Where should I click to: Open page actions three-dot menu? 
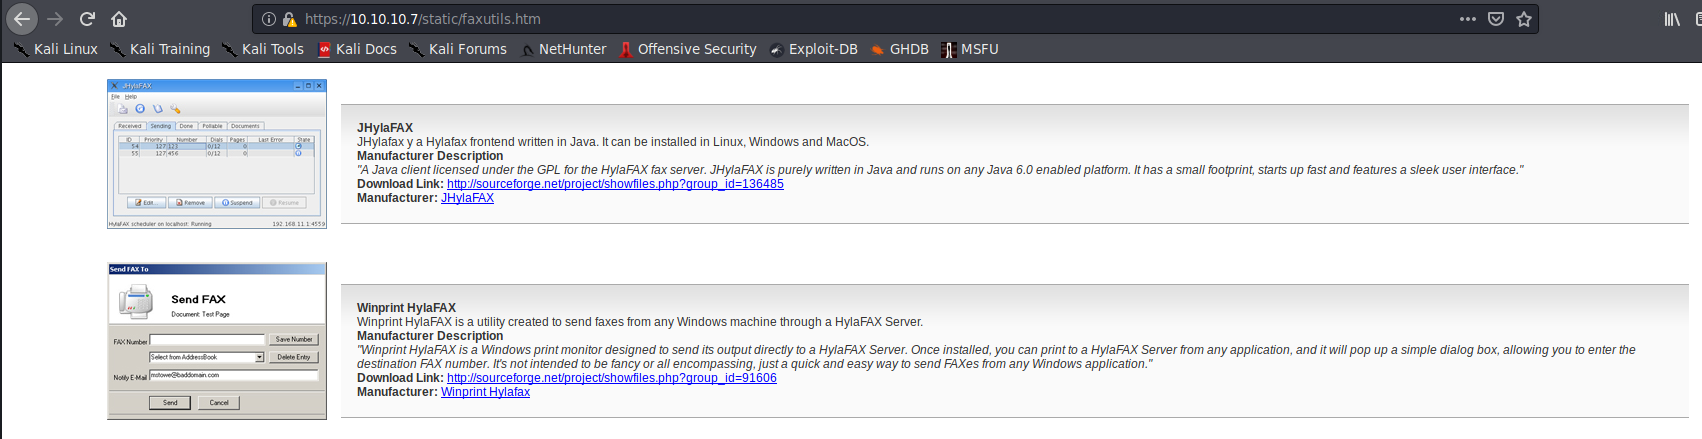click(x=1467, y=19)
